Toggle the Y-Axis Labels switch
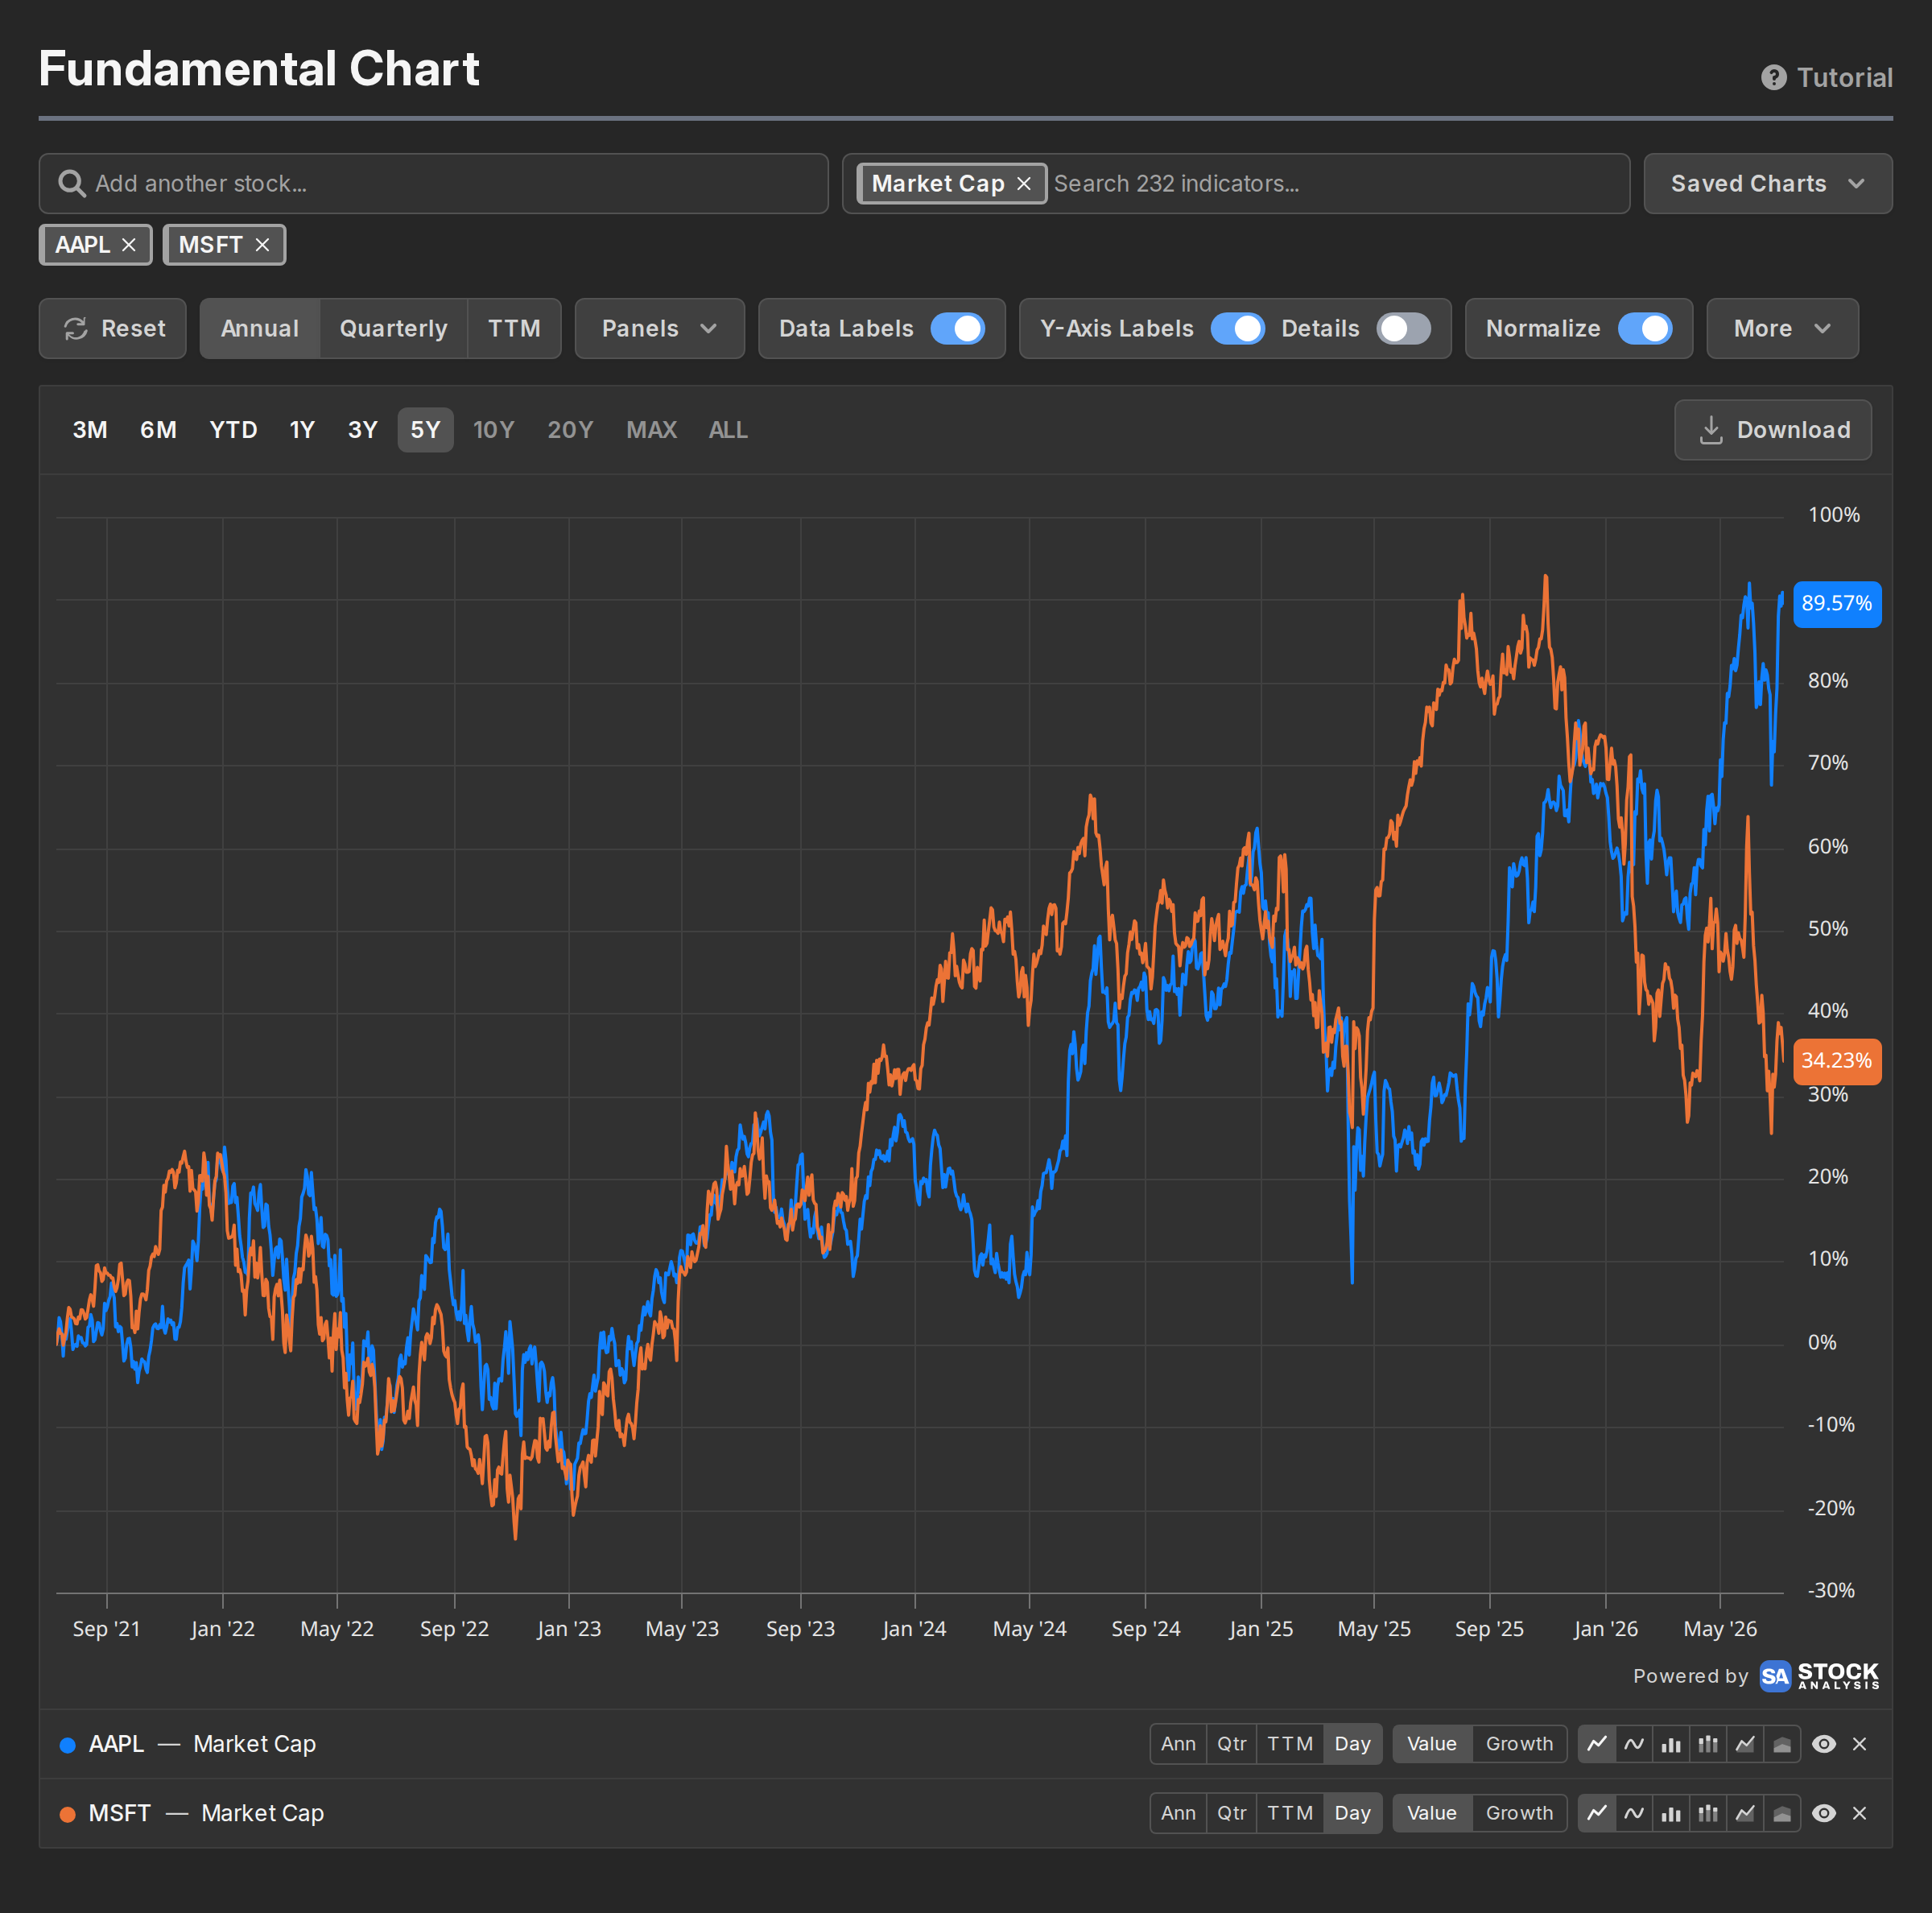Image resolution: width=1932 pixels, height=1913 pixels. [1237, 329]
